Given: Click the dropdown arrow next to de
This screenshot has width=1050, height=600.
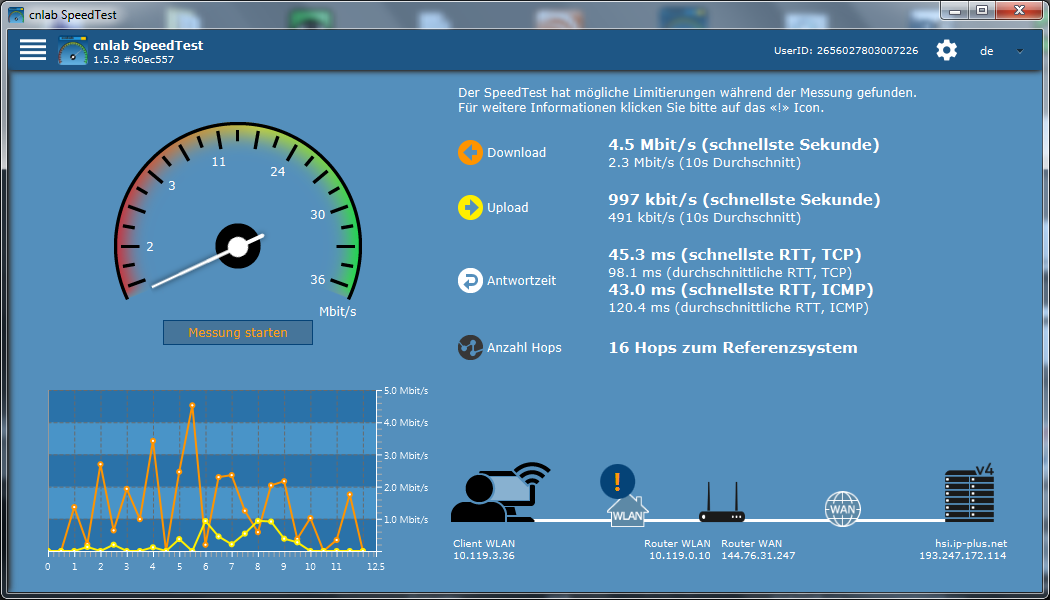Looking at the screenshot, I should point(1020,51).
